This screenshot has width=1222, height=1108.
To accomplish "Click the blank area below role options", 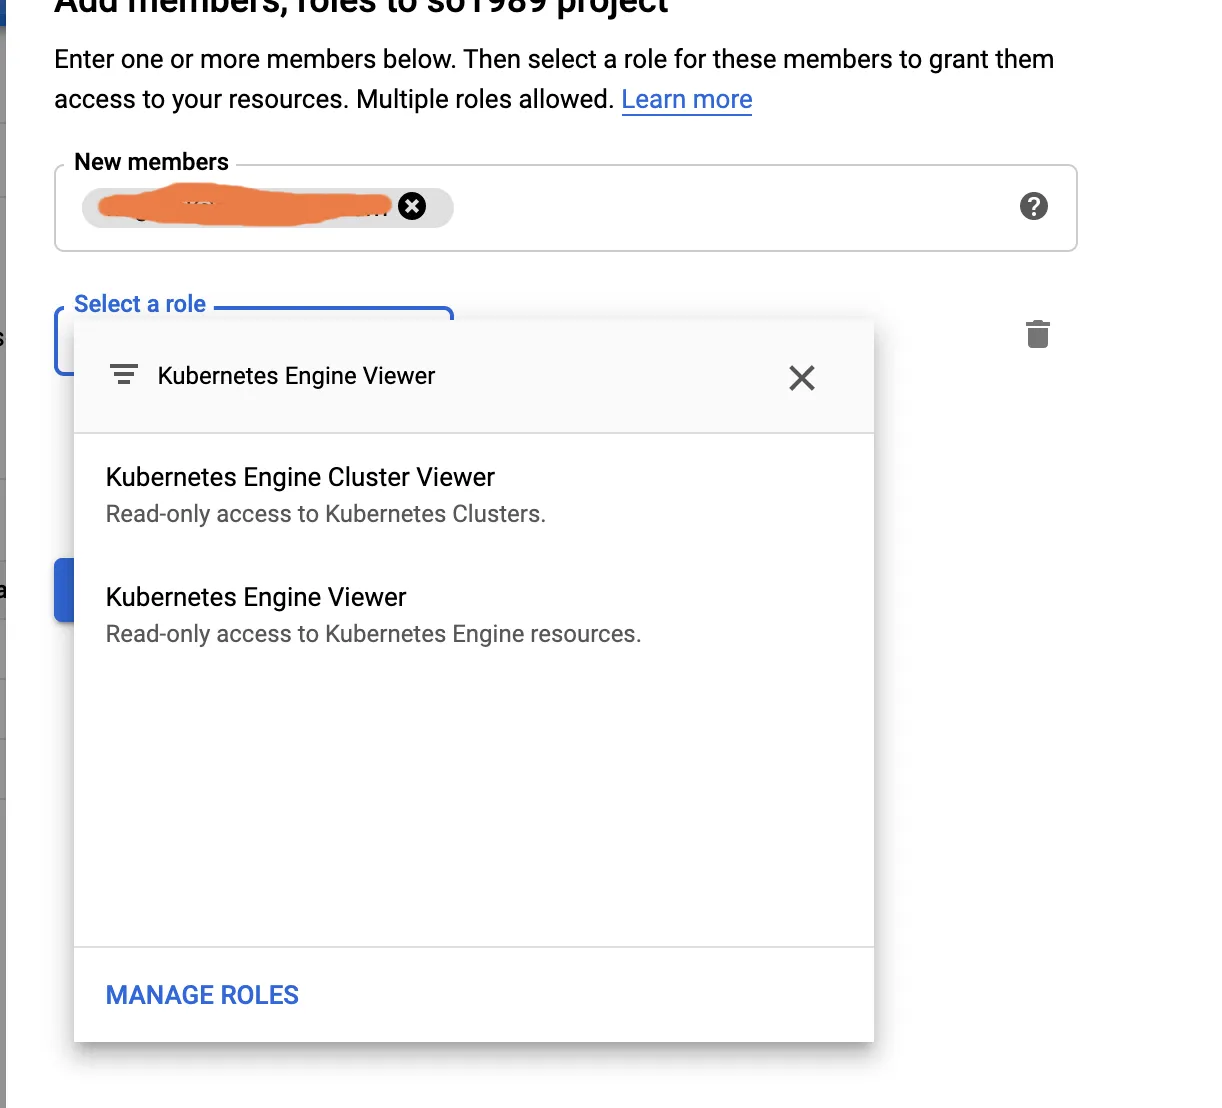I will (474, 800).
